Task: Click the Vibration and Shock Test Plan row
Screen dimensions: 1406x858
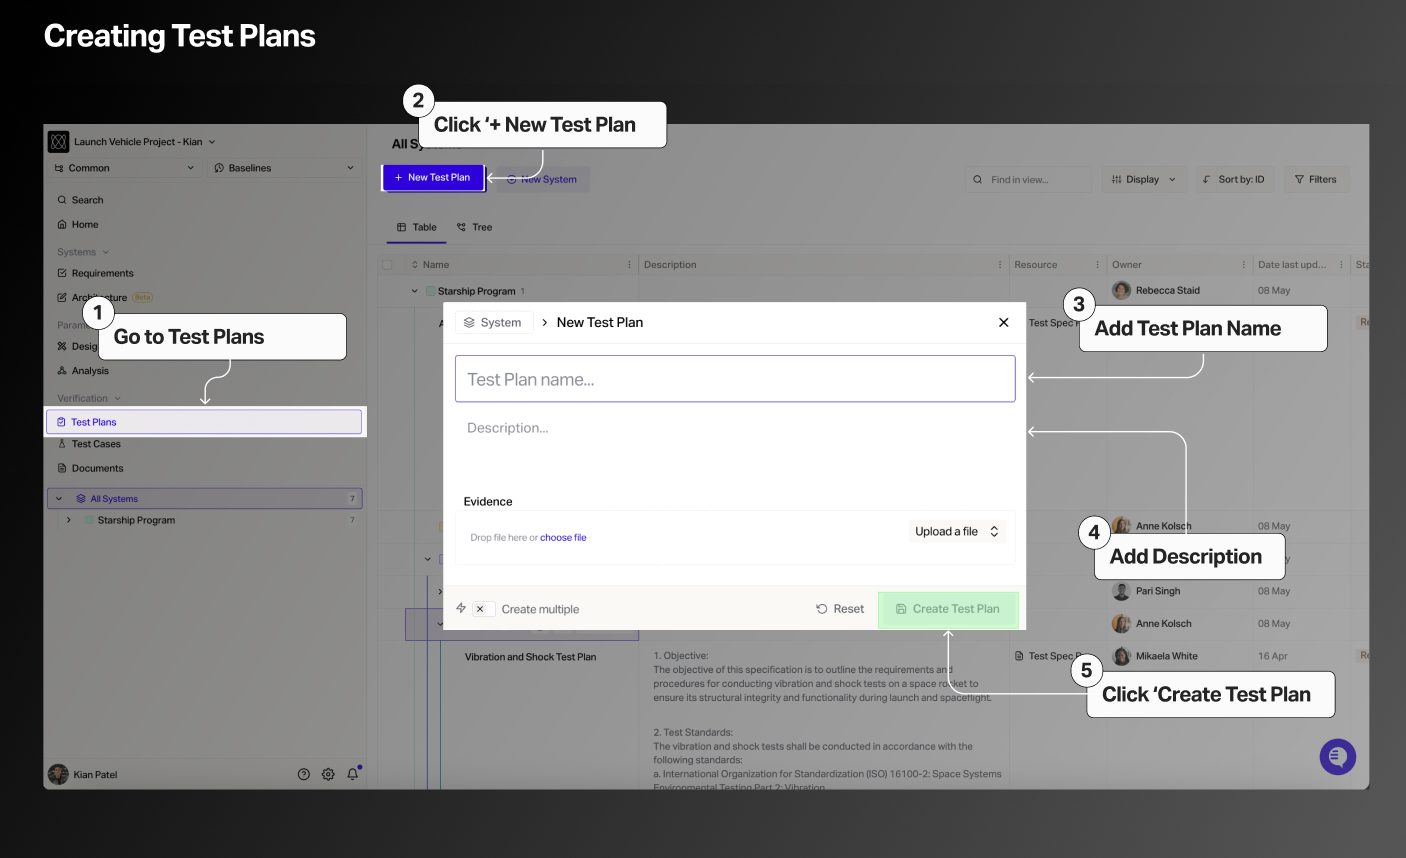Action: pos(530,657)
